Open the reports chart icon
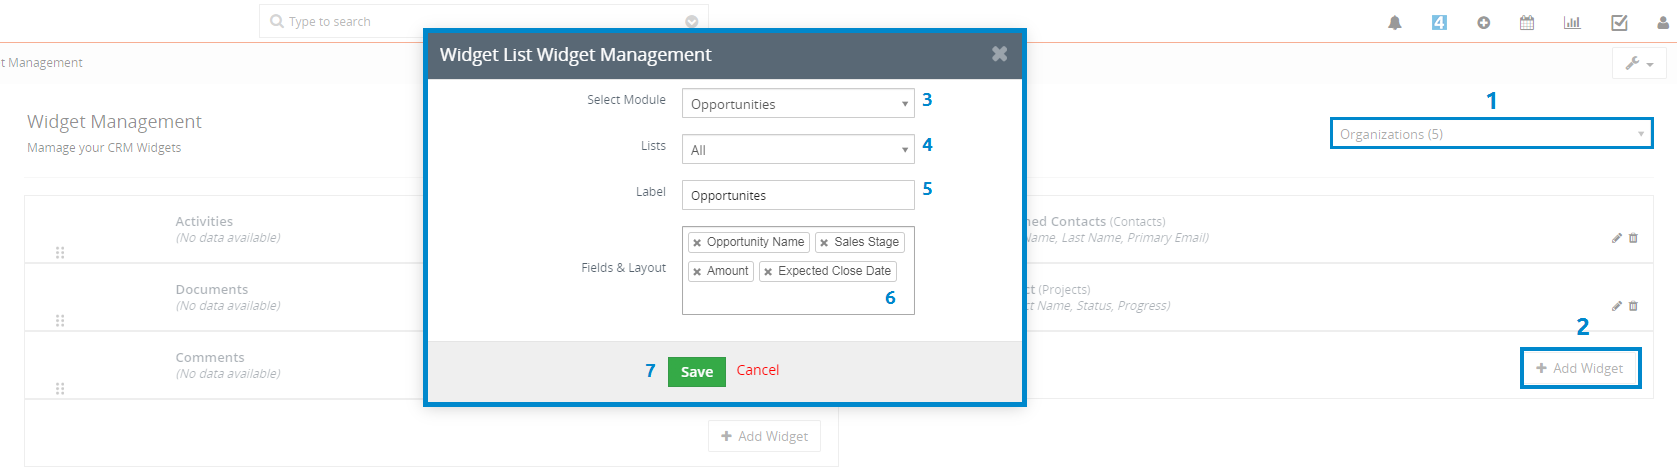Image resolution: width=1677 pixels, height=471 pixels. (1572, 22)
